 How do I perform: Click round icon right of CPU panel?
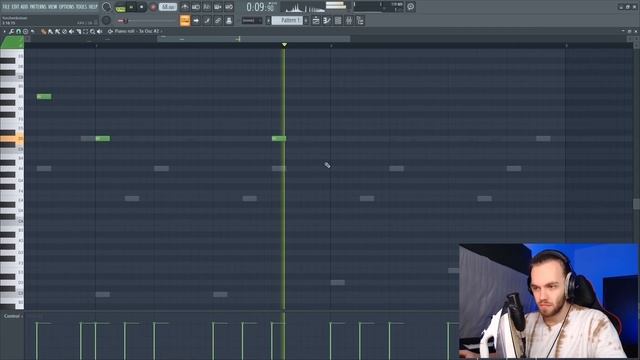pyautogui.click(x=411, y=7)
